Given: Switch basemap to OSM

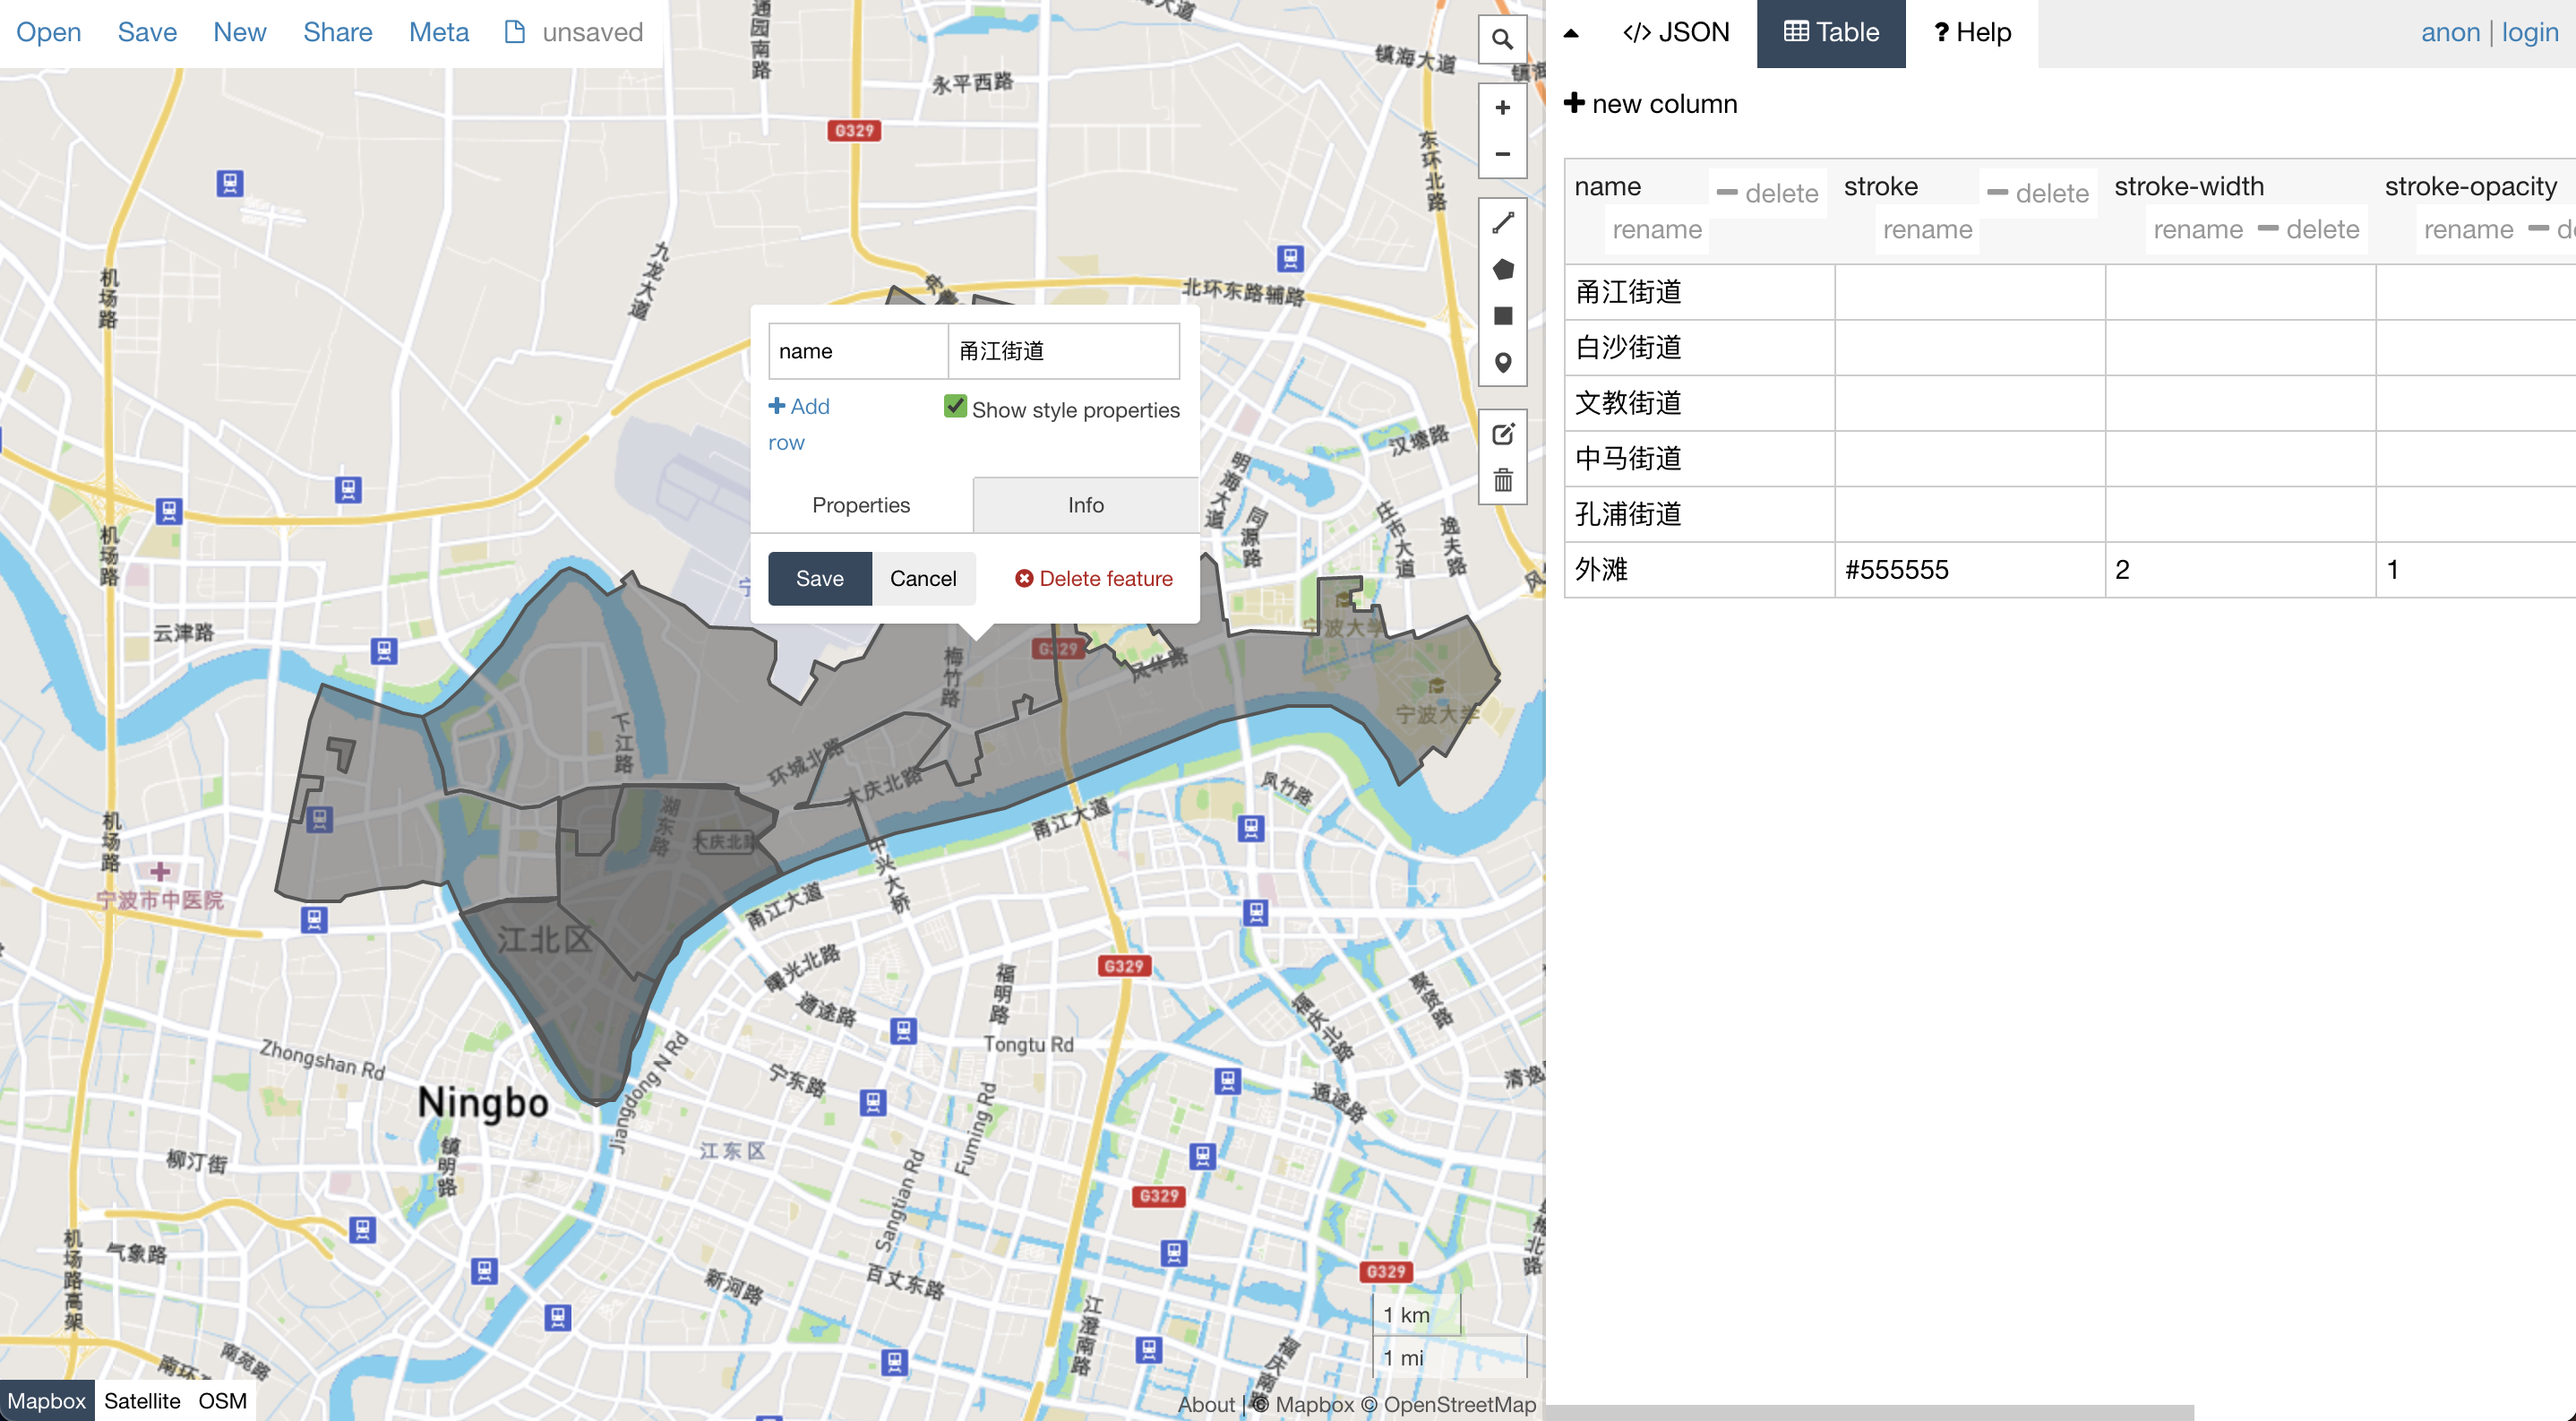Looking at the screenshot, I should (222, 1401).
